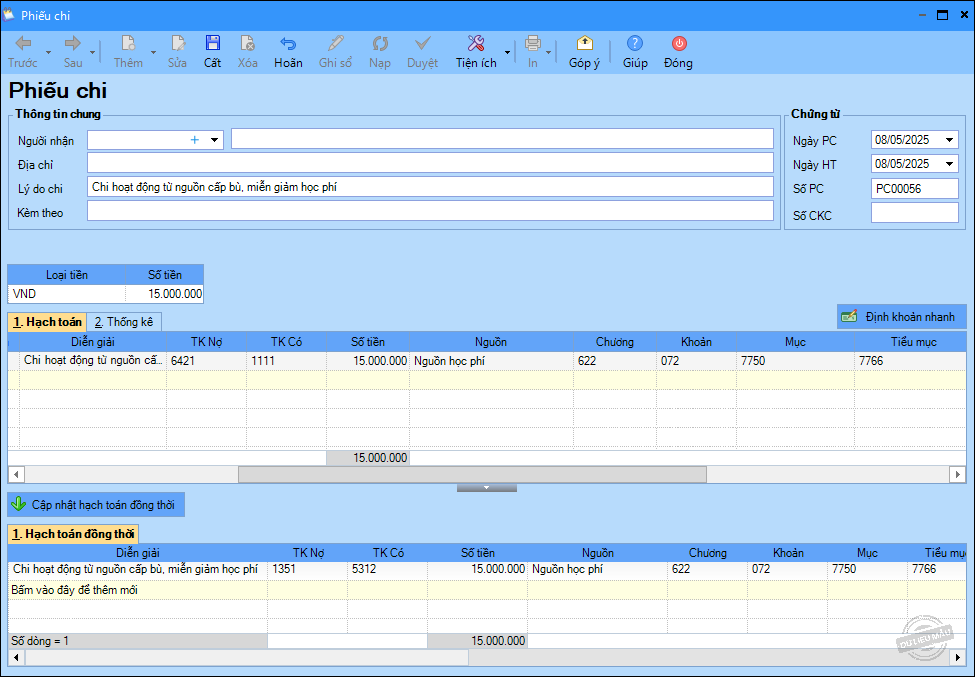
Task: Click the Tiểu mục column header in Hạch toán
Action: coord(911,342)
